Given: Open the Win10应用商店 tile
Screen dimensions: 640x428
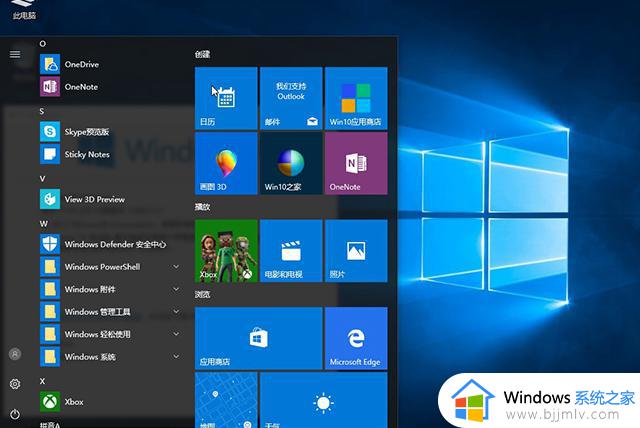Looking at the screenshot, I should 356,98.
